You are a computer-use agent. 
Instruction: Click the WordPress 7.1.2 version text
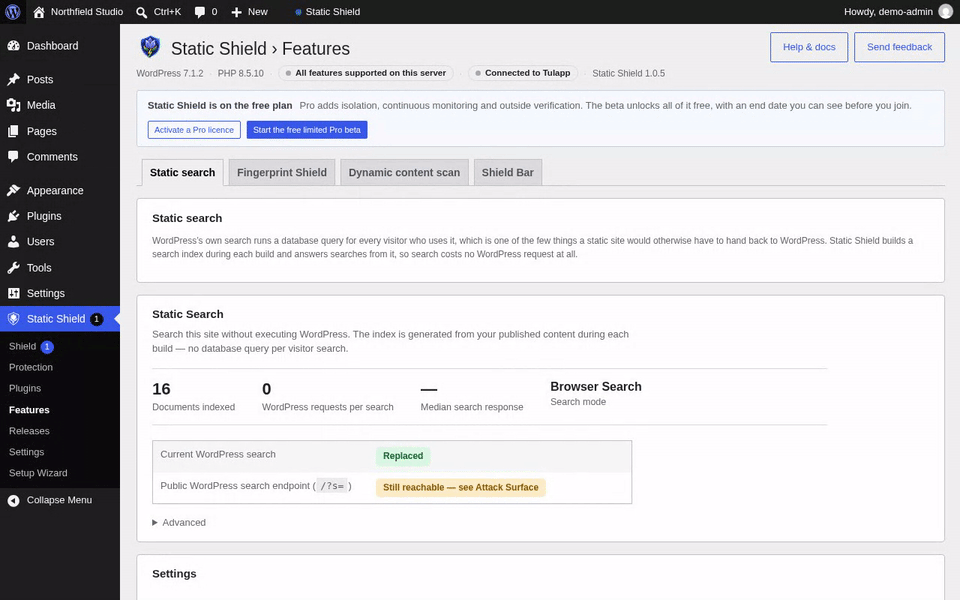170,73
